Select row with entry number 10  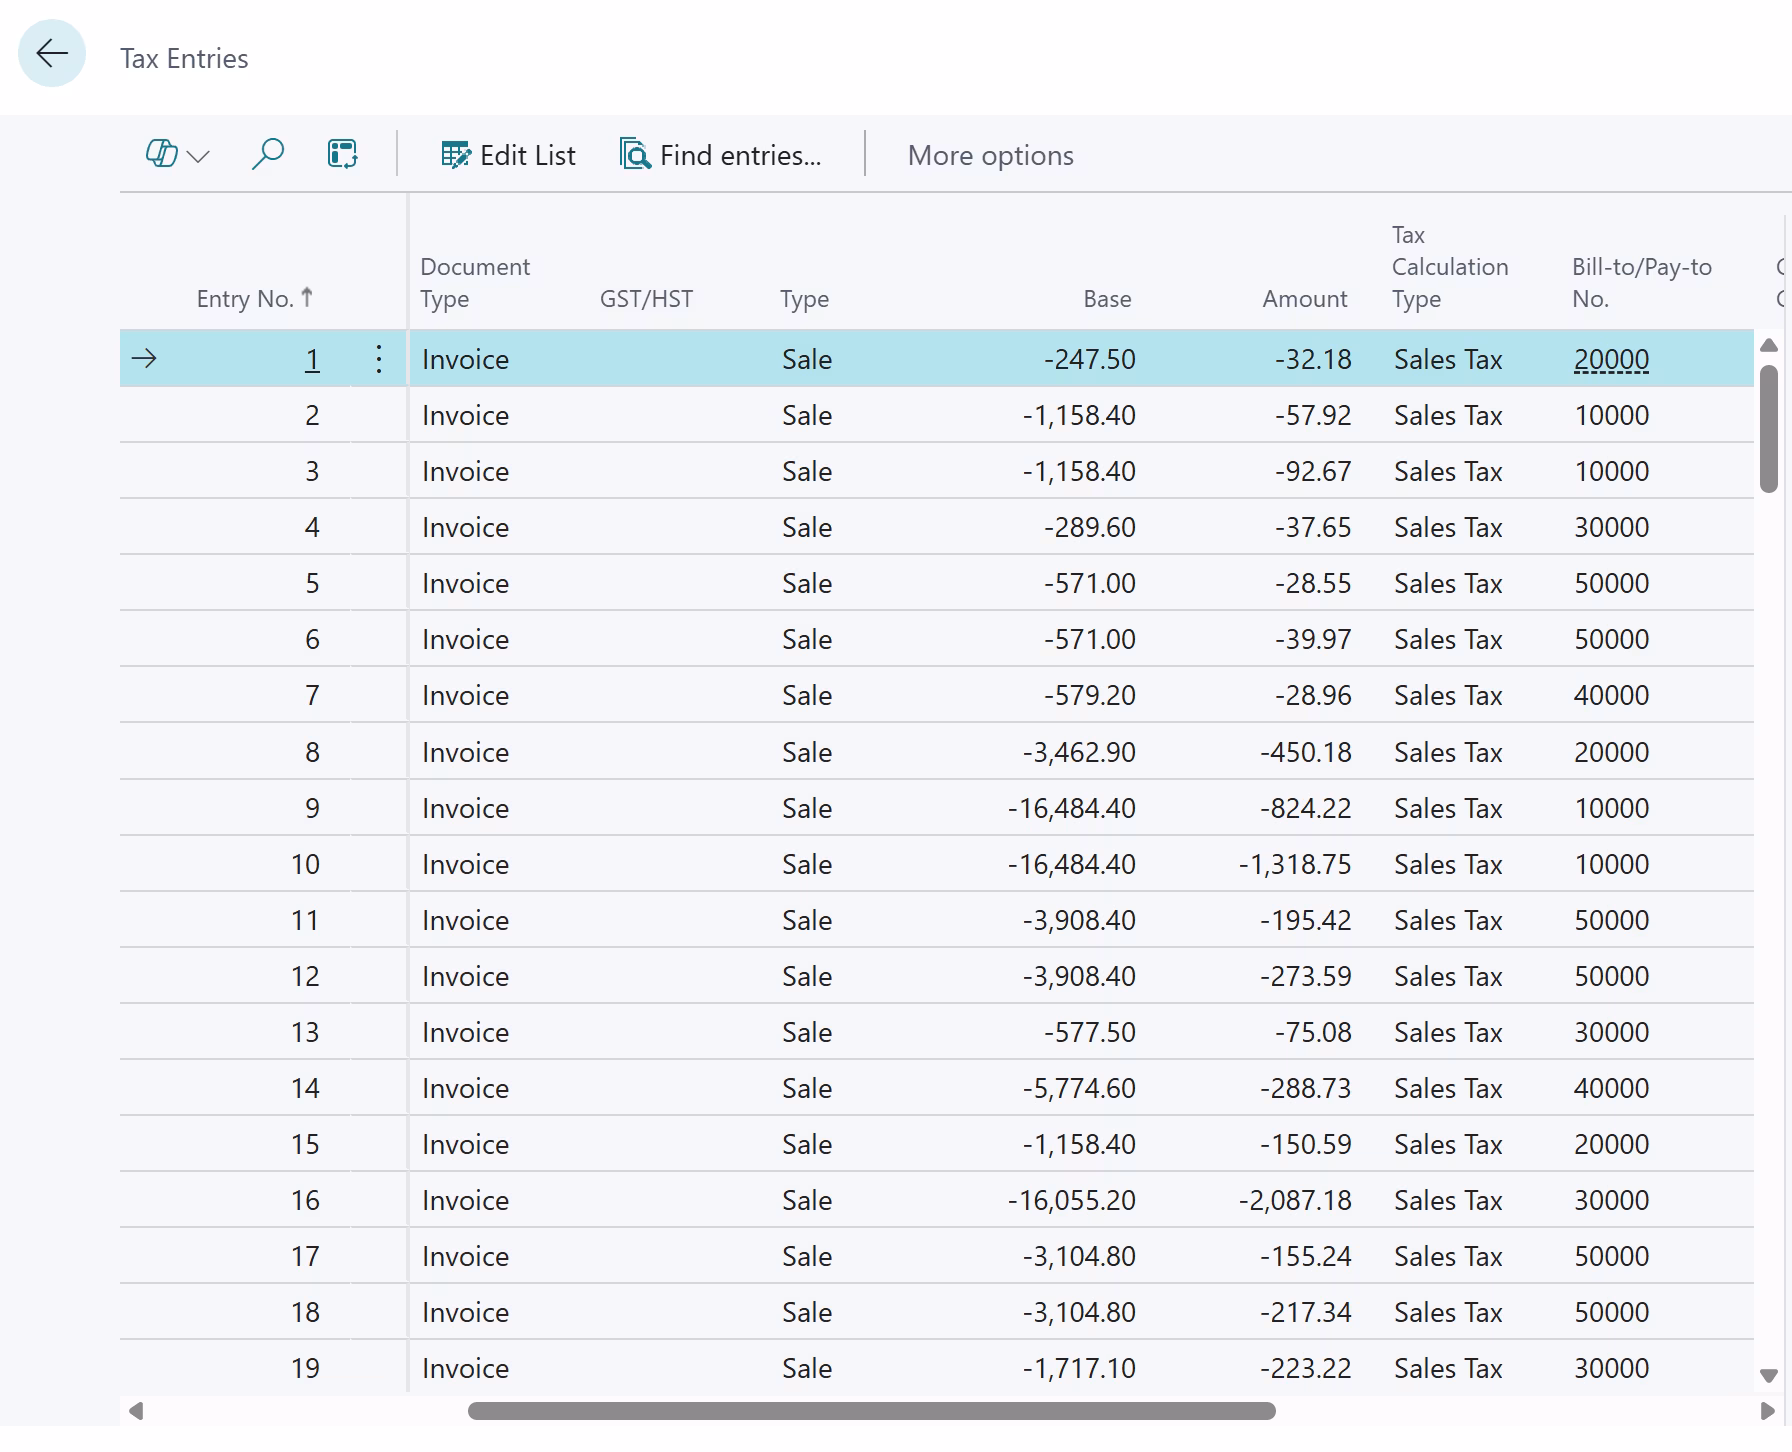coord(305,864)
